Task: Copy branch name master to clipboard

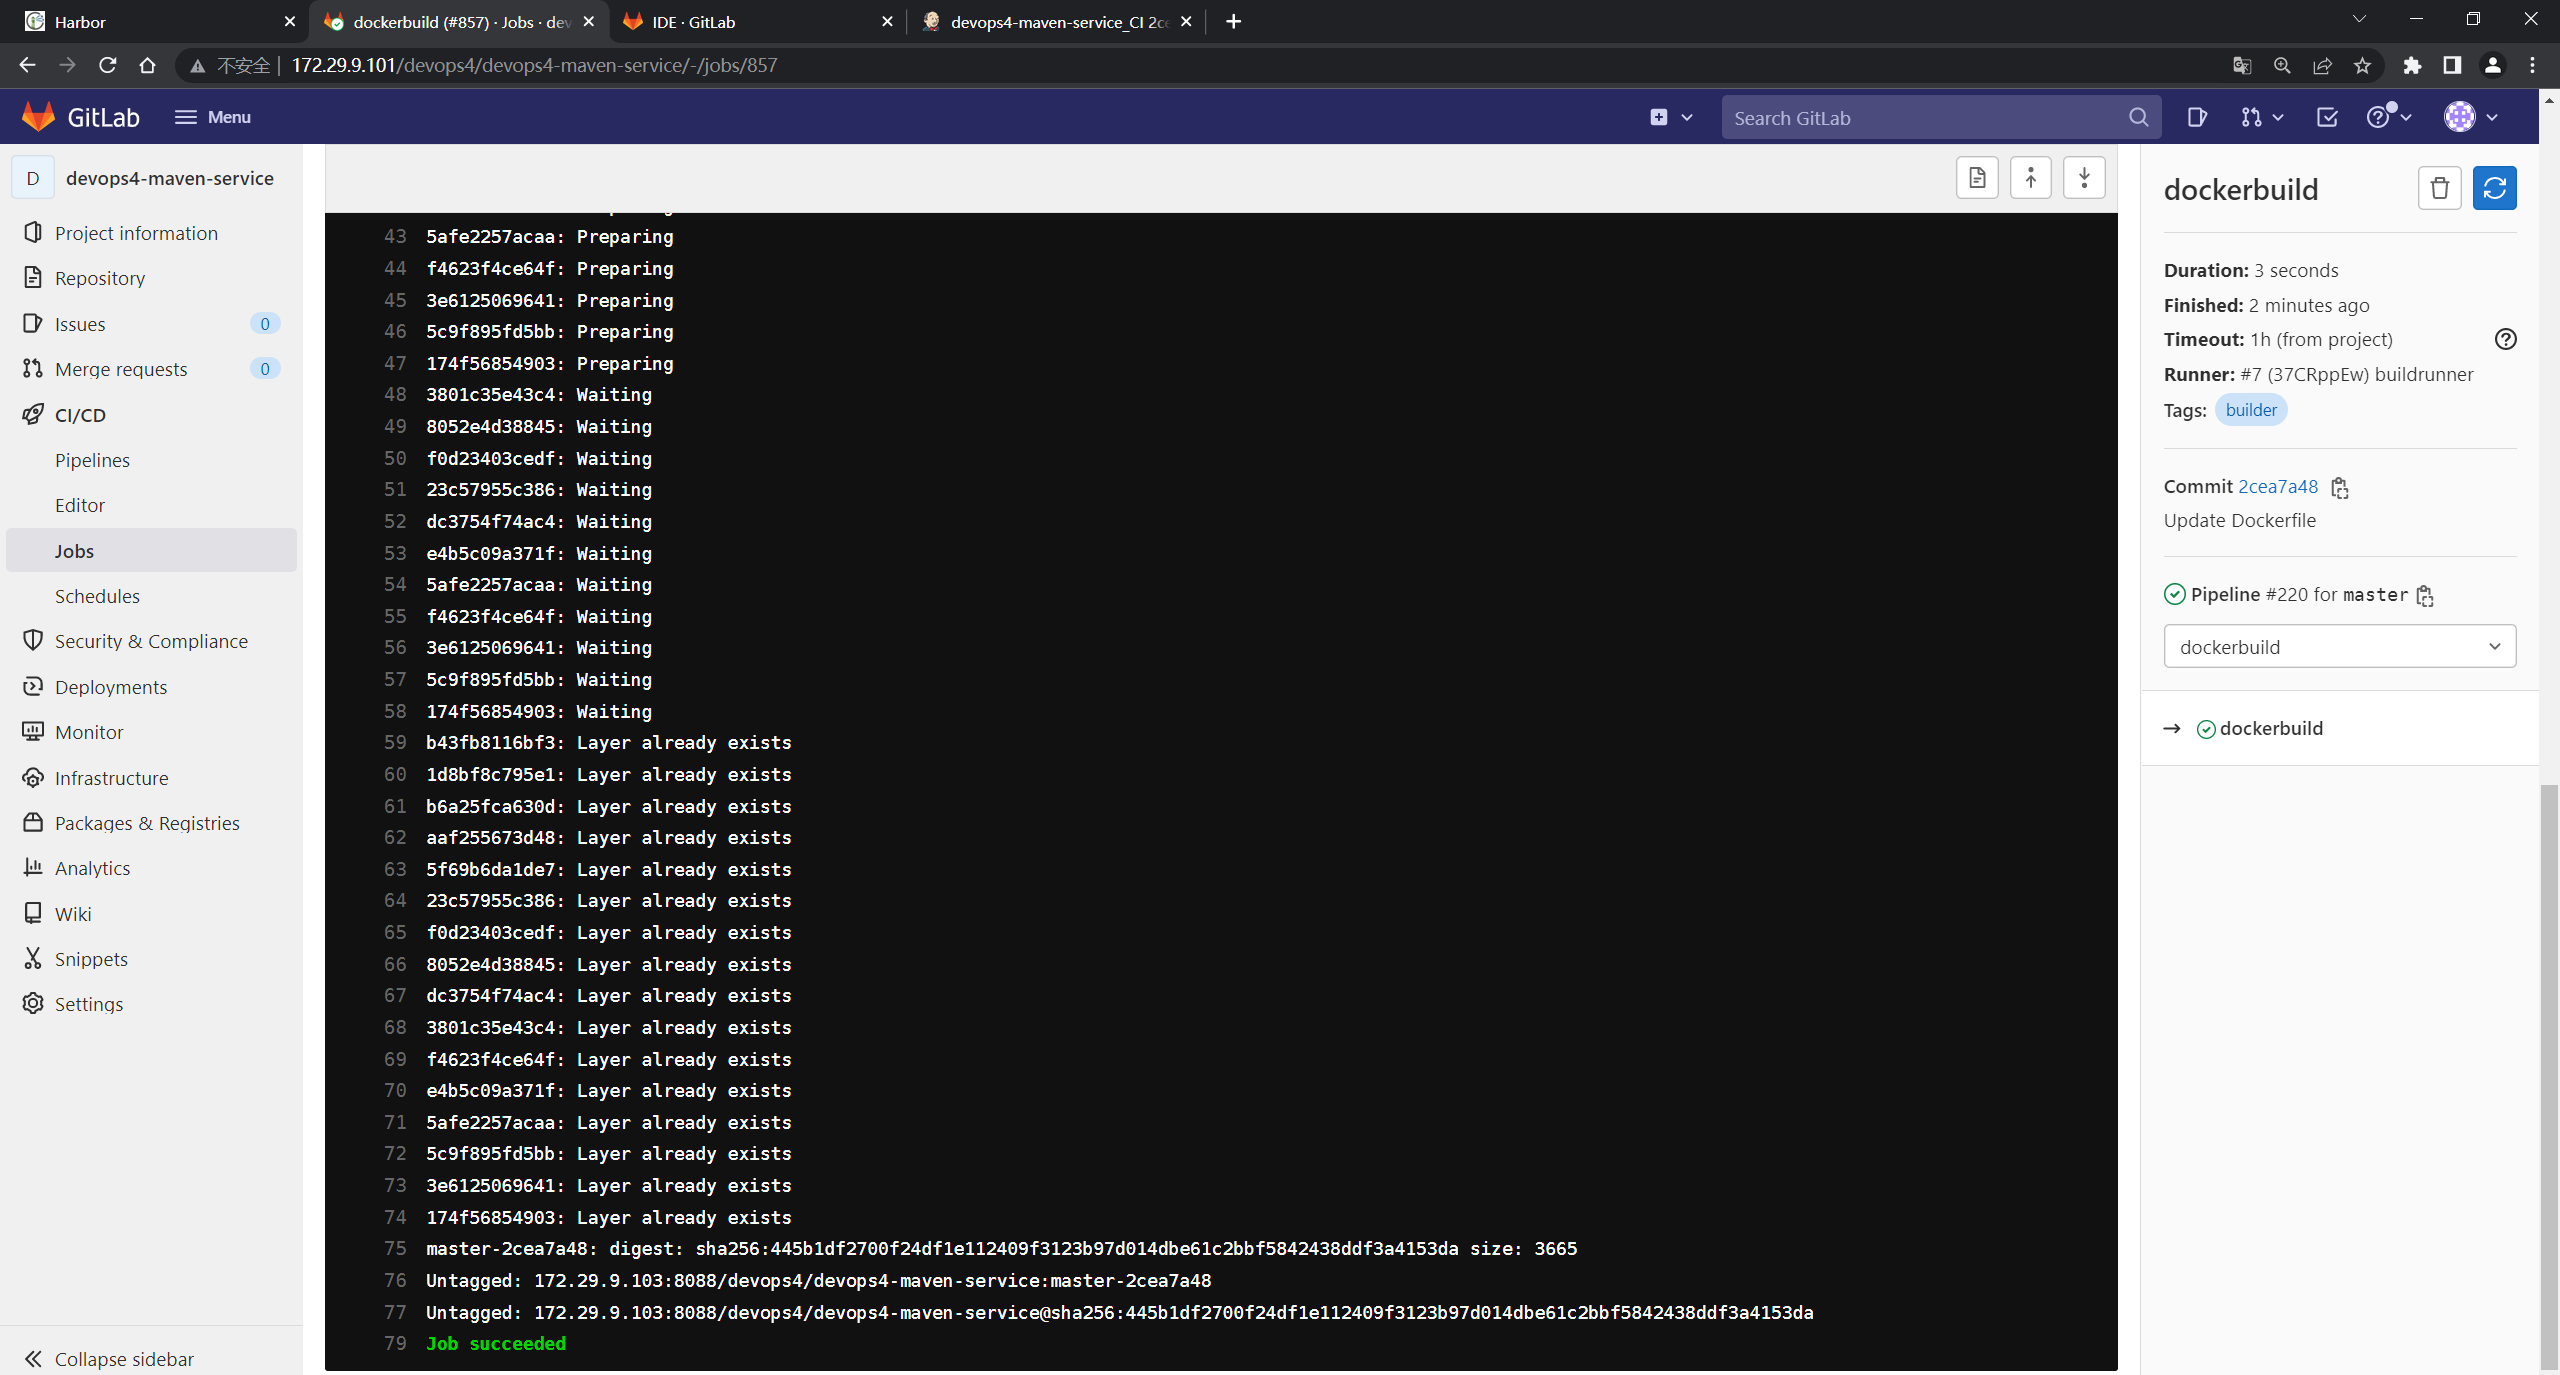Action: pyautogui.click(x=2425, y=596)
